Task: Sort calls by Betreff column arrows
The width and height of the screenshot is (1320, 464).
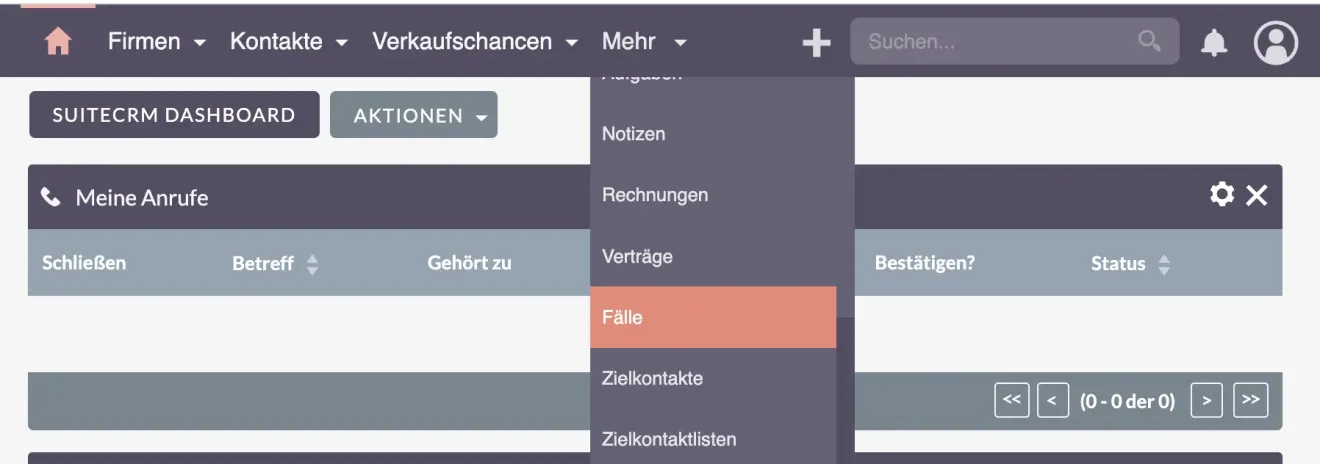Action: [312, 264]
